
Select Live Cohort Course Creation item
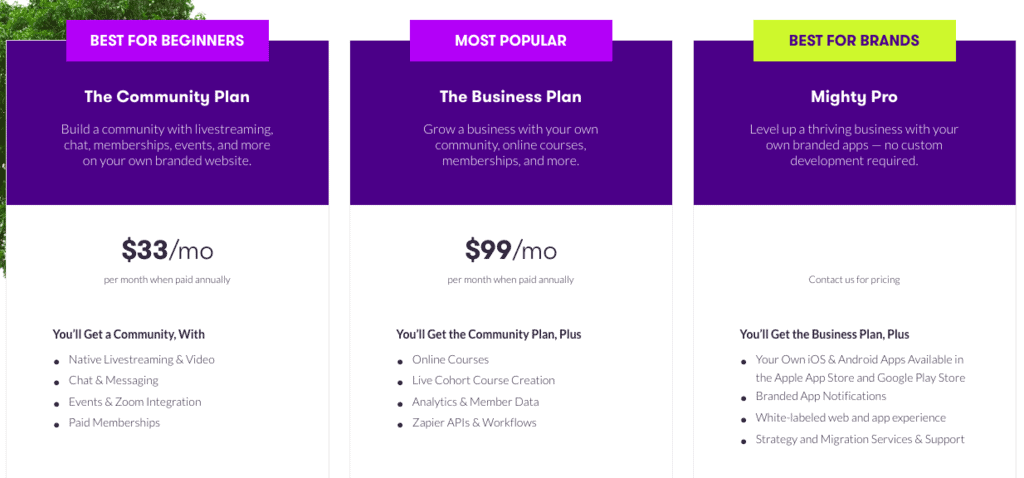[x=483, y=380]
